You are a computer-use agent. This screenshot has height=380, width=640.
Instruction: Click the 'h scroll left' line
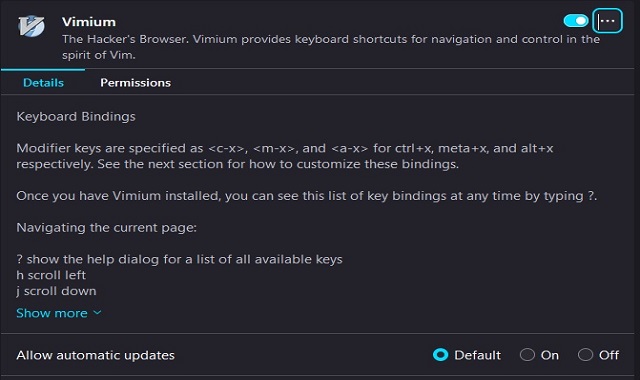click(51, 275)
